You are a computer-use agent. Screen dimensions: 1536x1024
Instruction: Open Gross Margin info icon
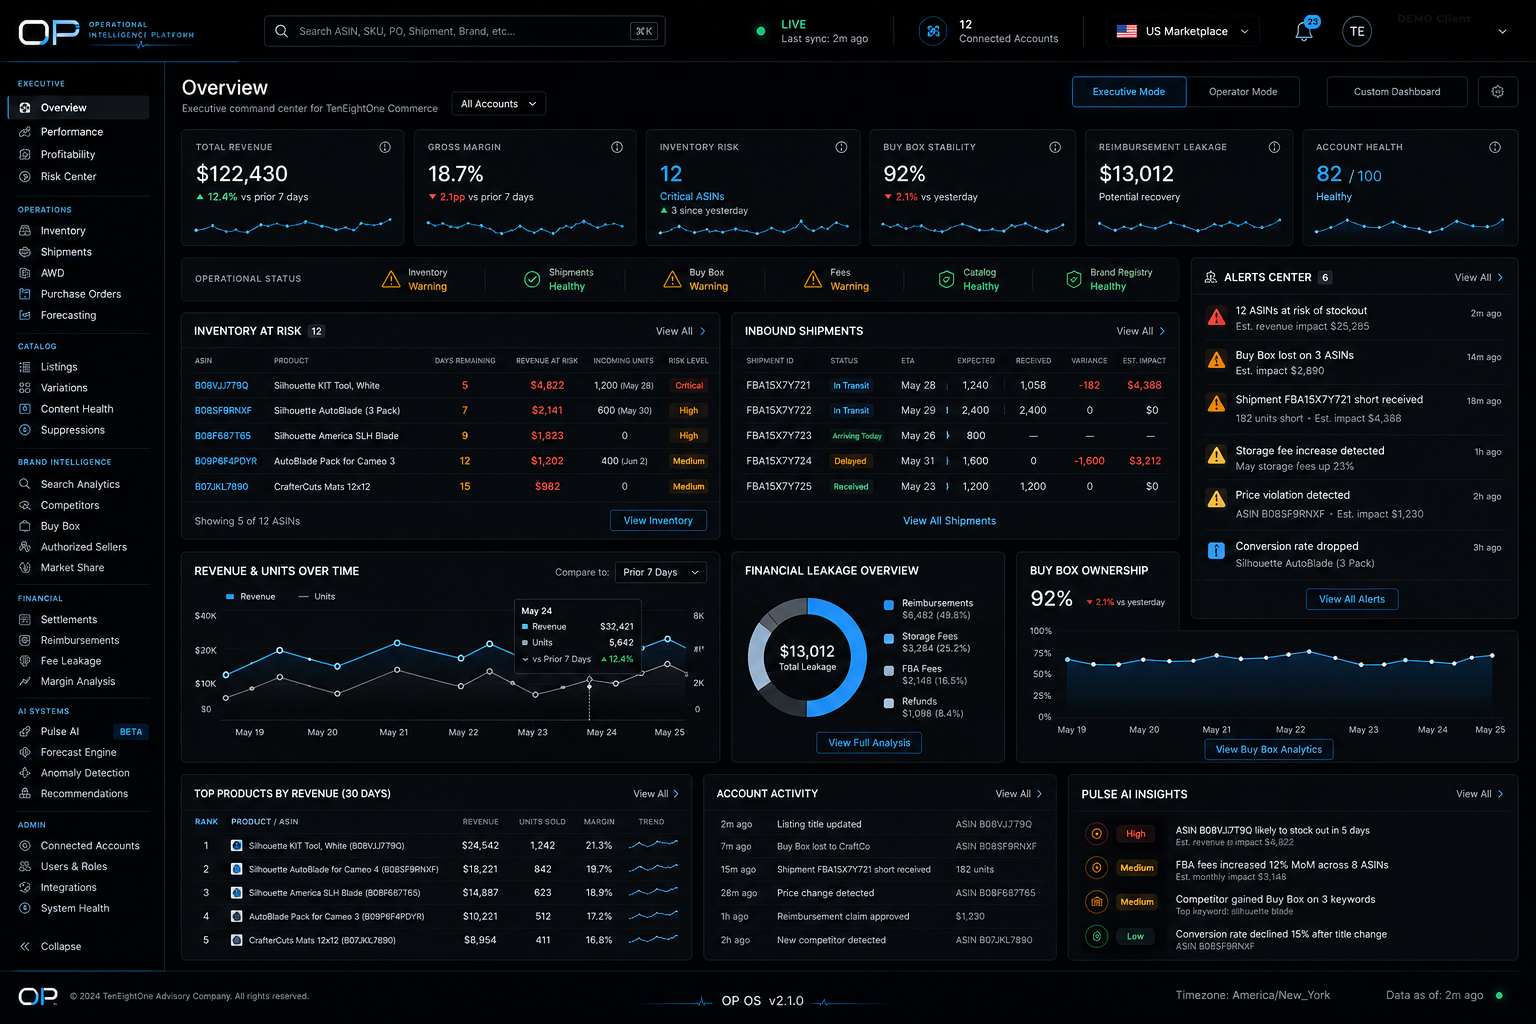617,147
